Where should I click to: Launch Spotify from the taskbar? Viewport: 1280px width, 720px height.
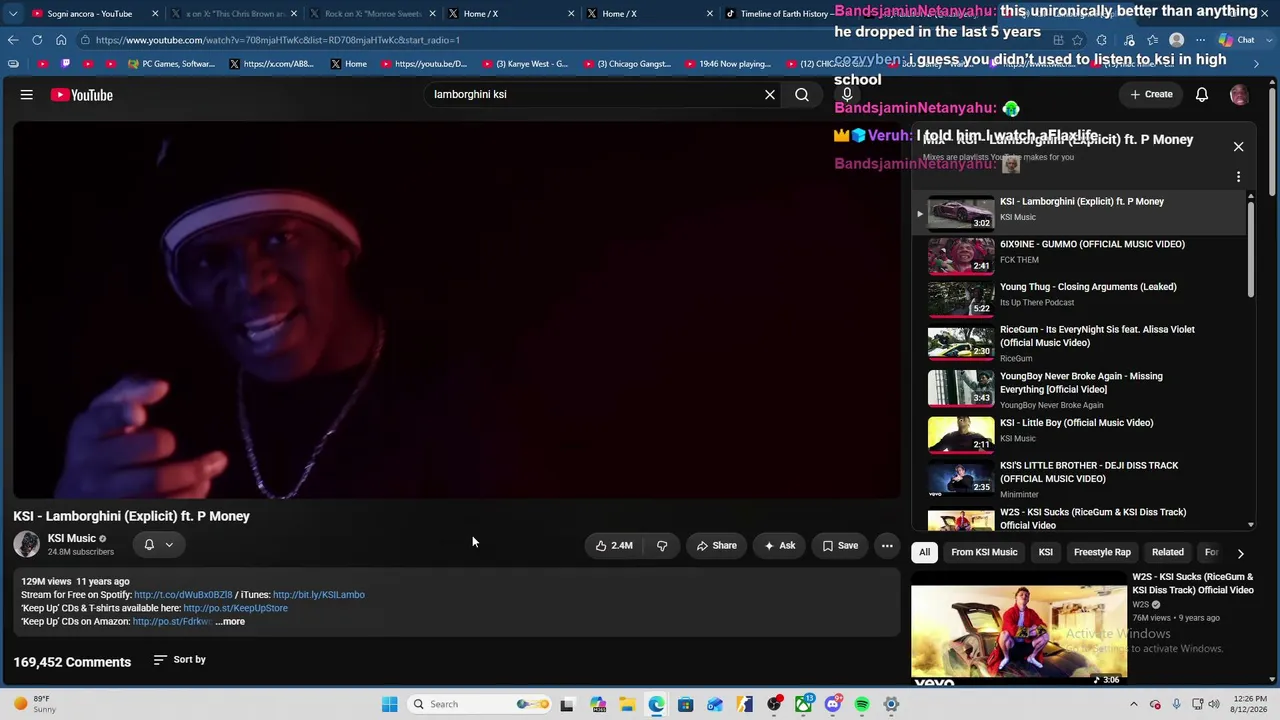click(x=862, y=704)
